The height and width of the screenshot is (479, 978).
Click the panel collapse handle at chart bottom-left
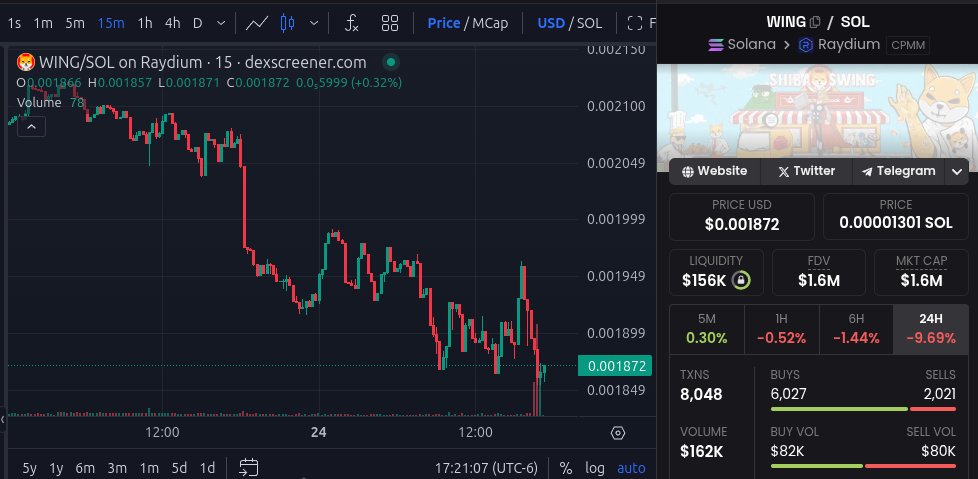2,419
